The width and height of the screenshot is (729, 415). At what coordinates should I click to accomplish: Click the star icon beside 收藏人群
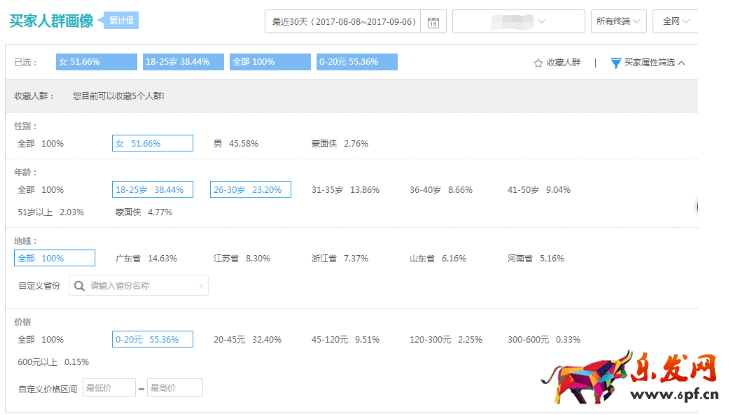[x=538, y=63]
